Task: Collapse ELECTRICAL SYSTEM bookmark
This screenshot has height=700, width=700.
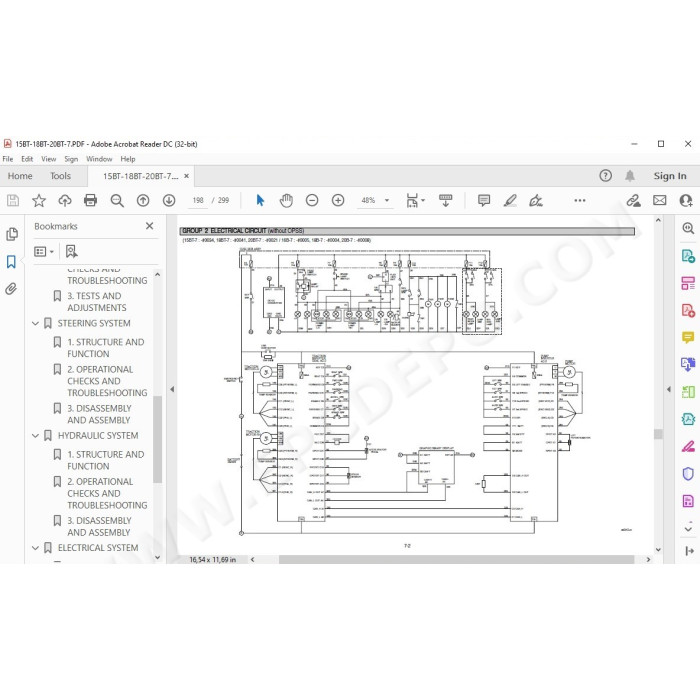Action: (x=35, y=548)
